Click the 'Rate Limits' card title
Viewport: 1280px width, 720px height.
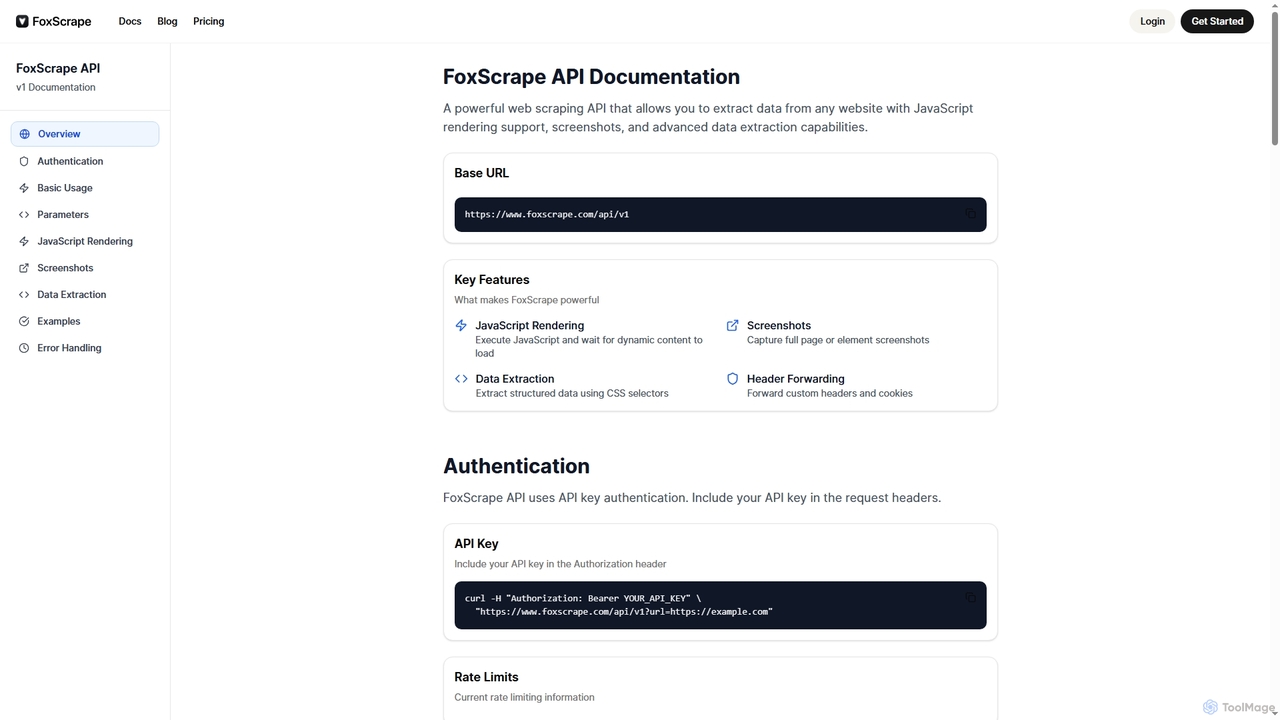[x=486, y=677]
